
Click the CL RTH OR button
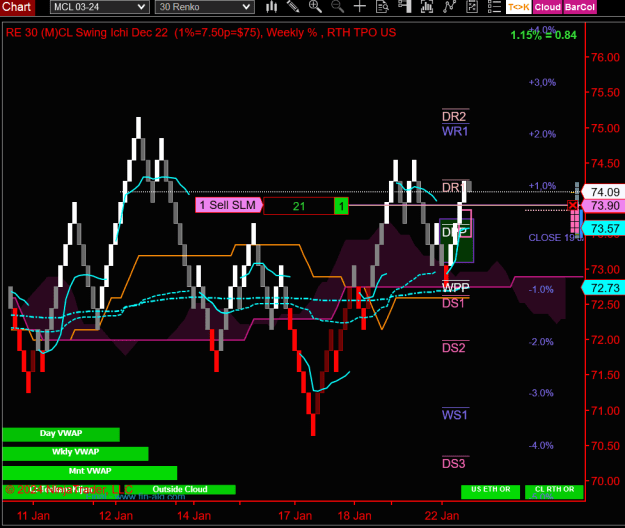(554, 491)
